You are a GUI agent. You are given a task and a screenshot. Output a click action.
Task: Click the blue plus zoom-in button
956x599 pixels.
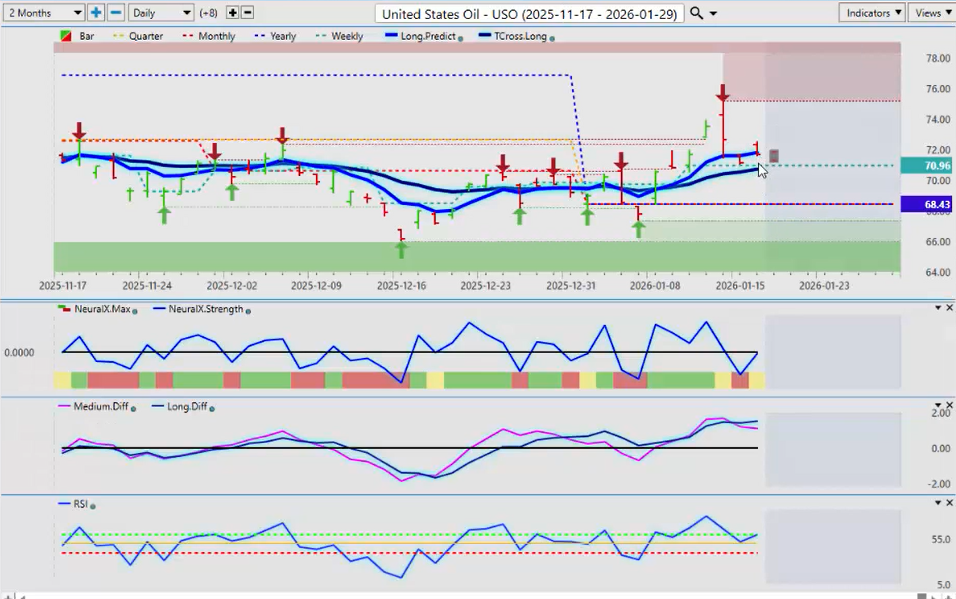pos(96,13)
